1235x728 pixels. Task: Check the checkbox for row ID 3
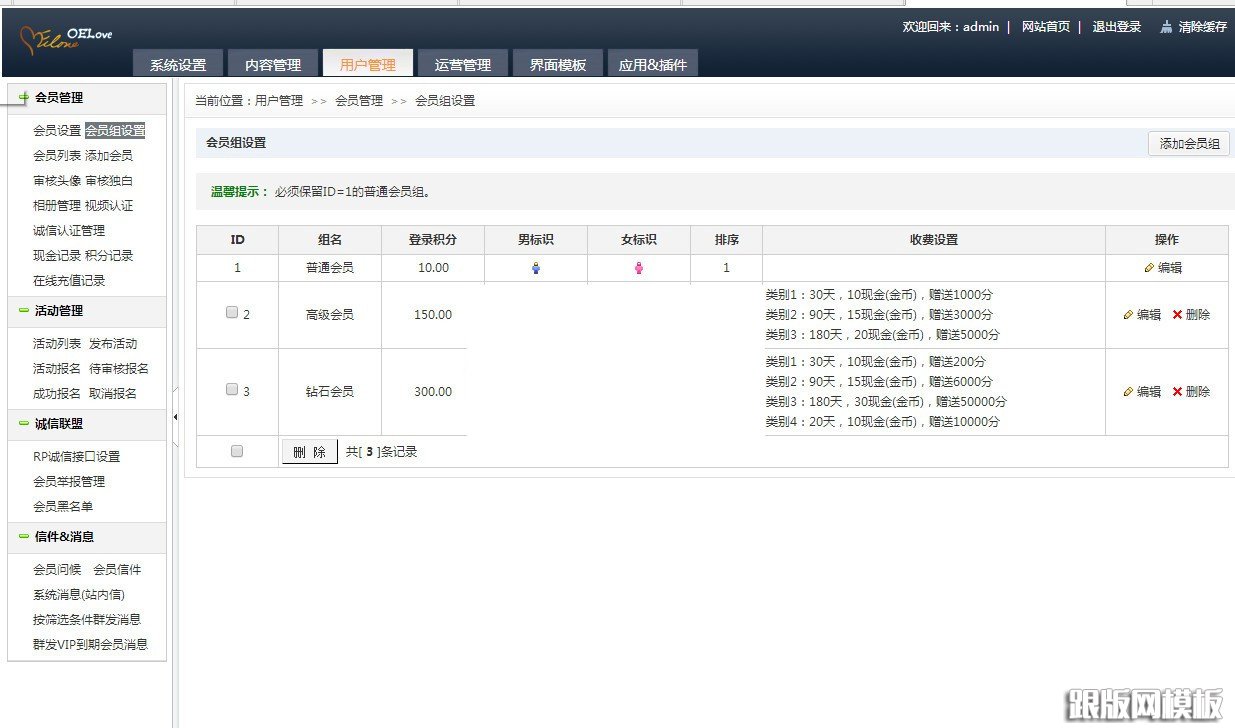pyautogui.click(x=231, y=387)
